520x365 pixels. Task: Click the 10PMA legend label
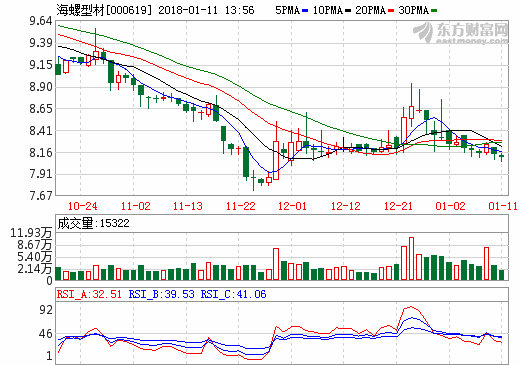pyautogui.click(x=328, y=10)
